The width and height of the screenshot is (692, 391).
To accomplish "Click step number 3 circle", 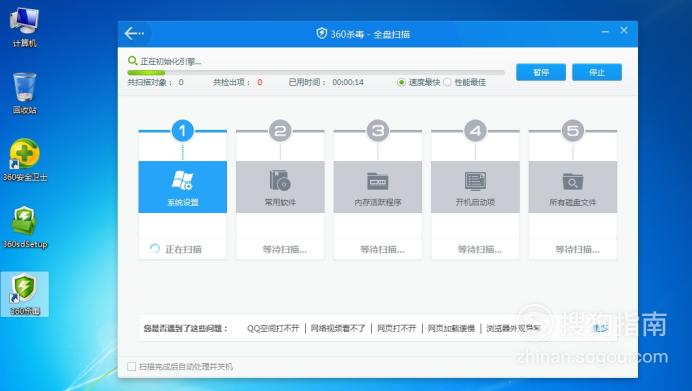I will tap(378, 131).
